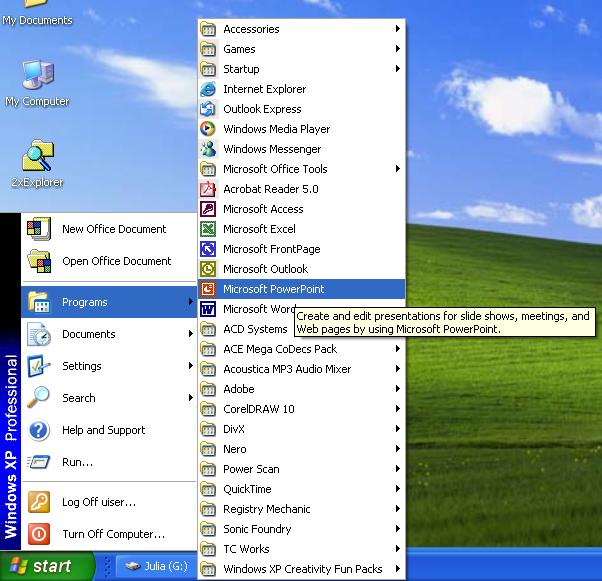Expand the Games submenu arrow
602x581 pixels.
[398, 49]
